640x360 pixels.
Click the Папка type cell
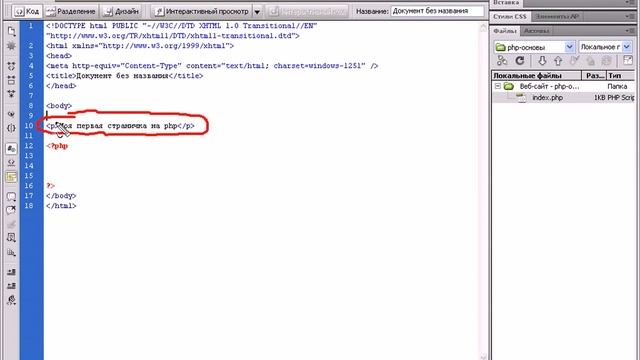pos(617,87)
